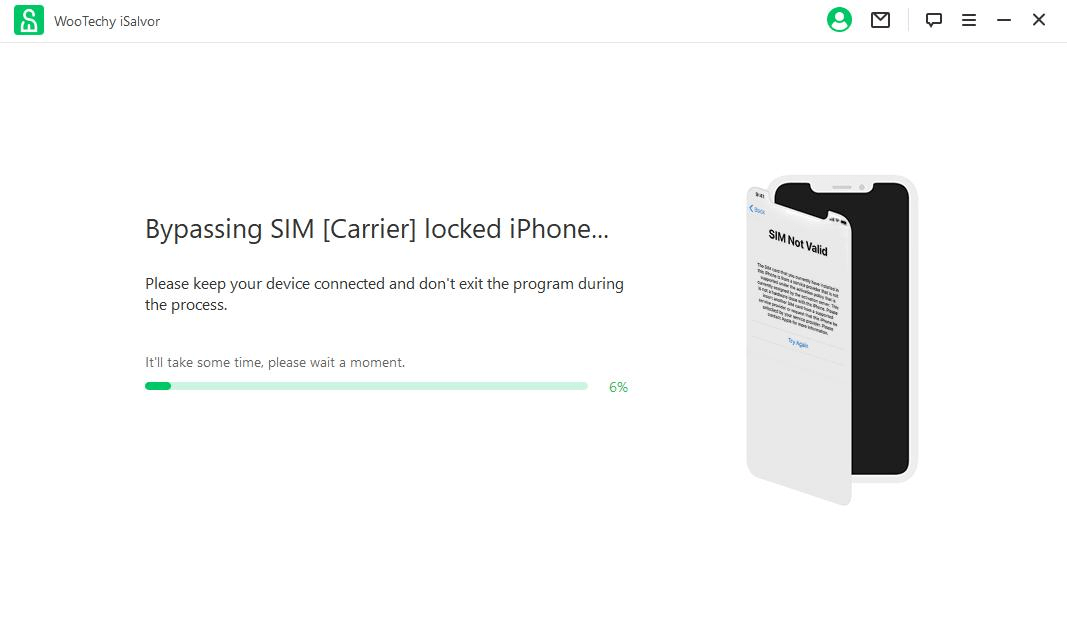The height and width of the screenshot is (623, 1067).
Task: Minimize the iSalvor window
Action: (x=1004, y=20)
